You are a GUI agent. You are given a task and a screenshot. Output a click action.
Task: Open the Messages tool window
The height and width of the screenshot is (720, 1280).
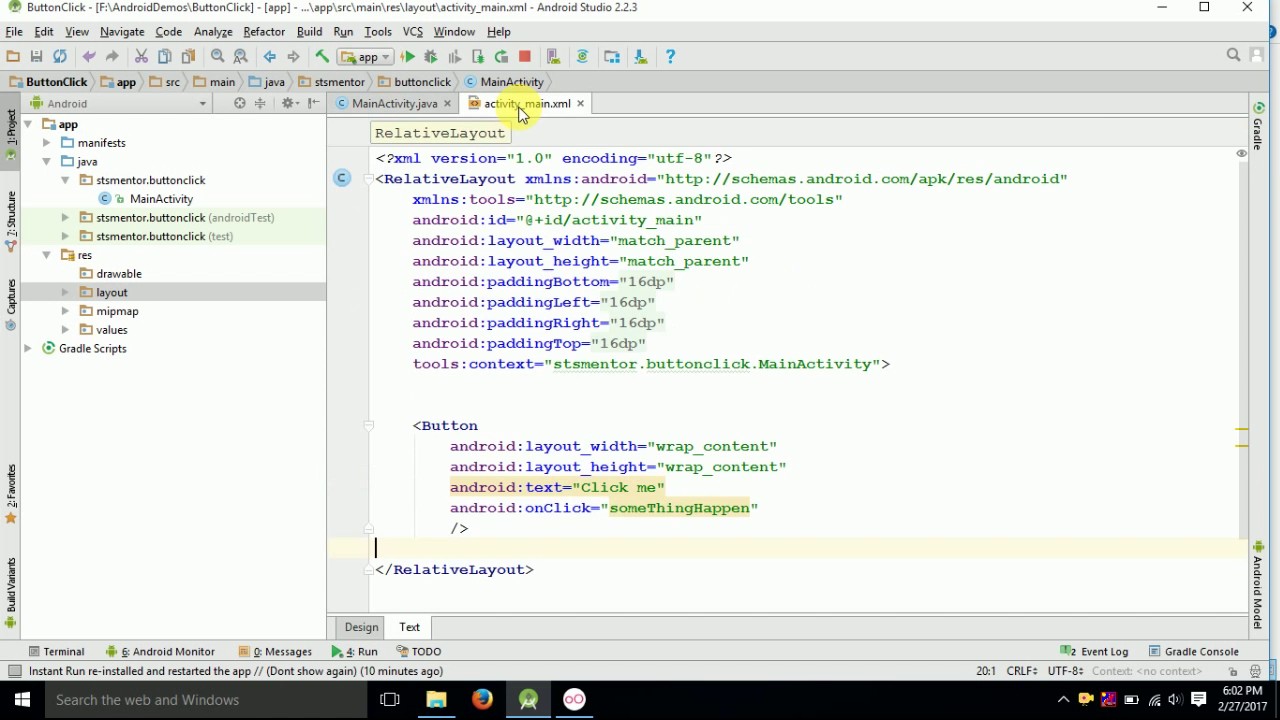[275, 651]
